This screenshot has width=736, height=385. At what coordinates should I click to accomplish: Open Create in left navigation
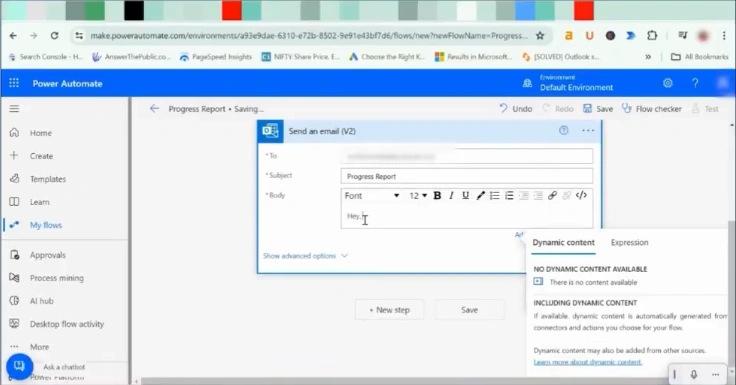[41, 156]
